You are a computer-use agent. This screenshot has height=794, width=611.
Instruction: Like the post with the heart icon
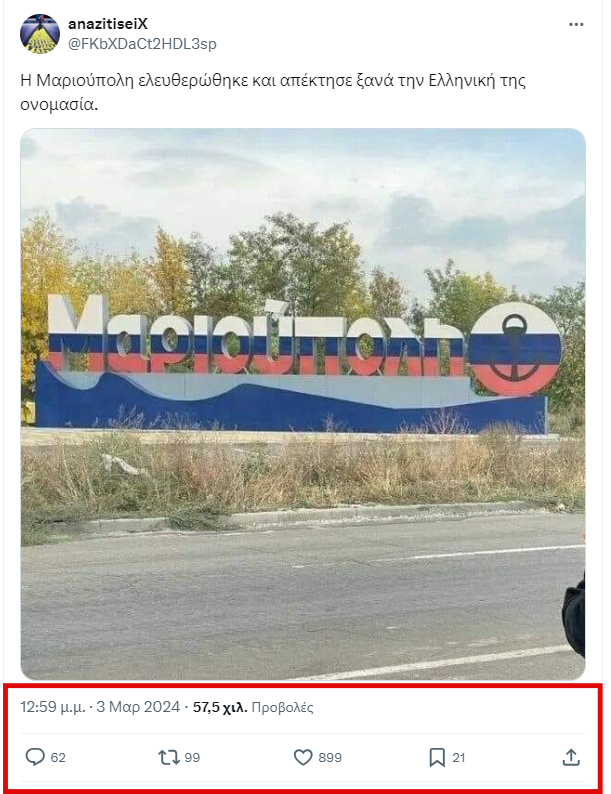(303, 758)
